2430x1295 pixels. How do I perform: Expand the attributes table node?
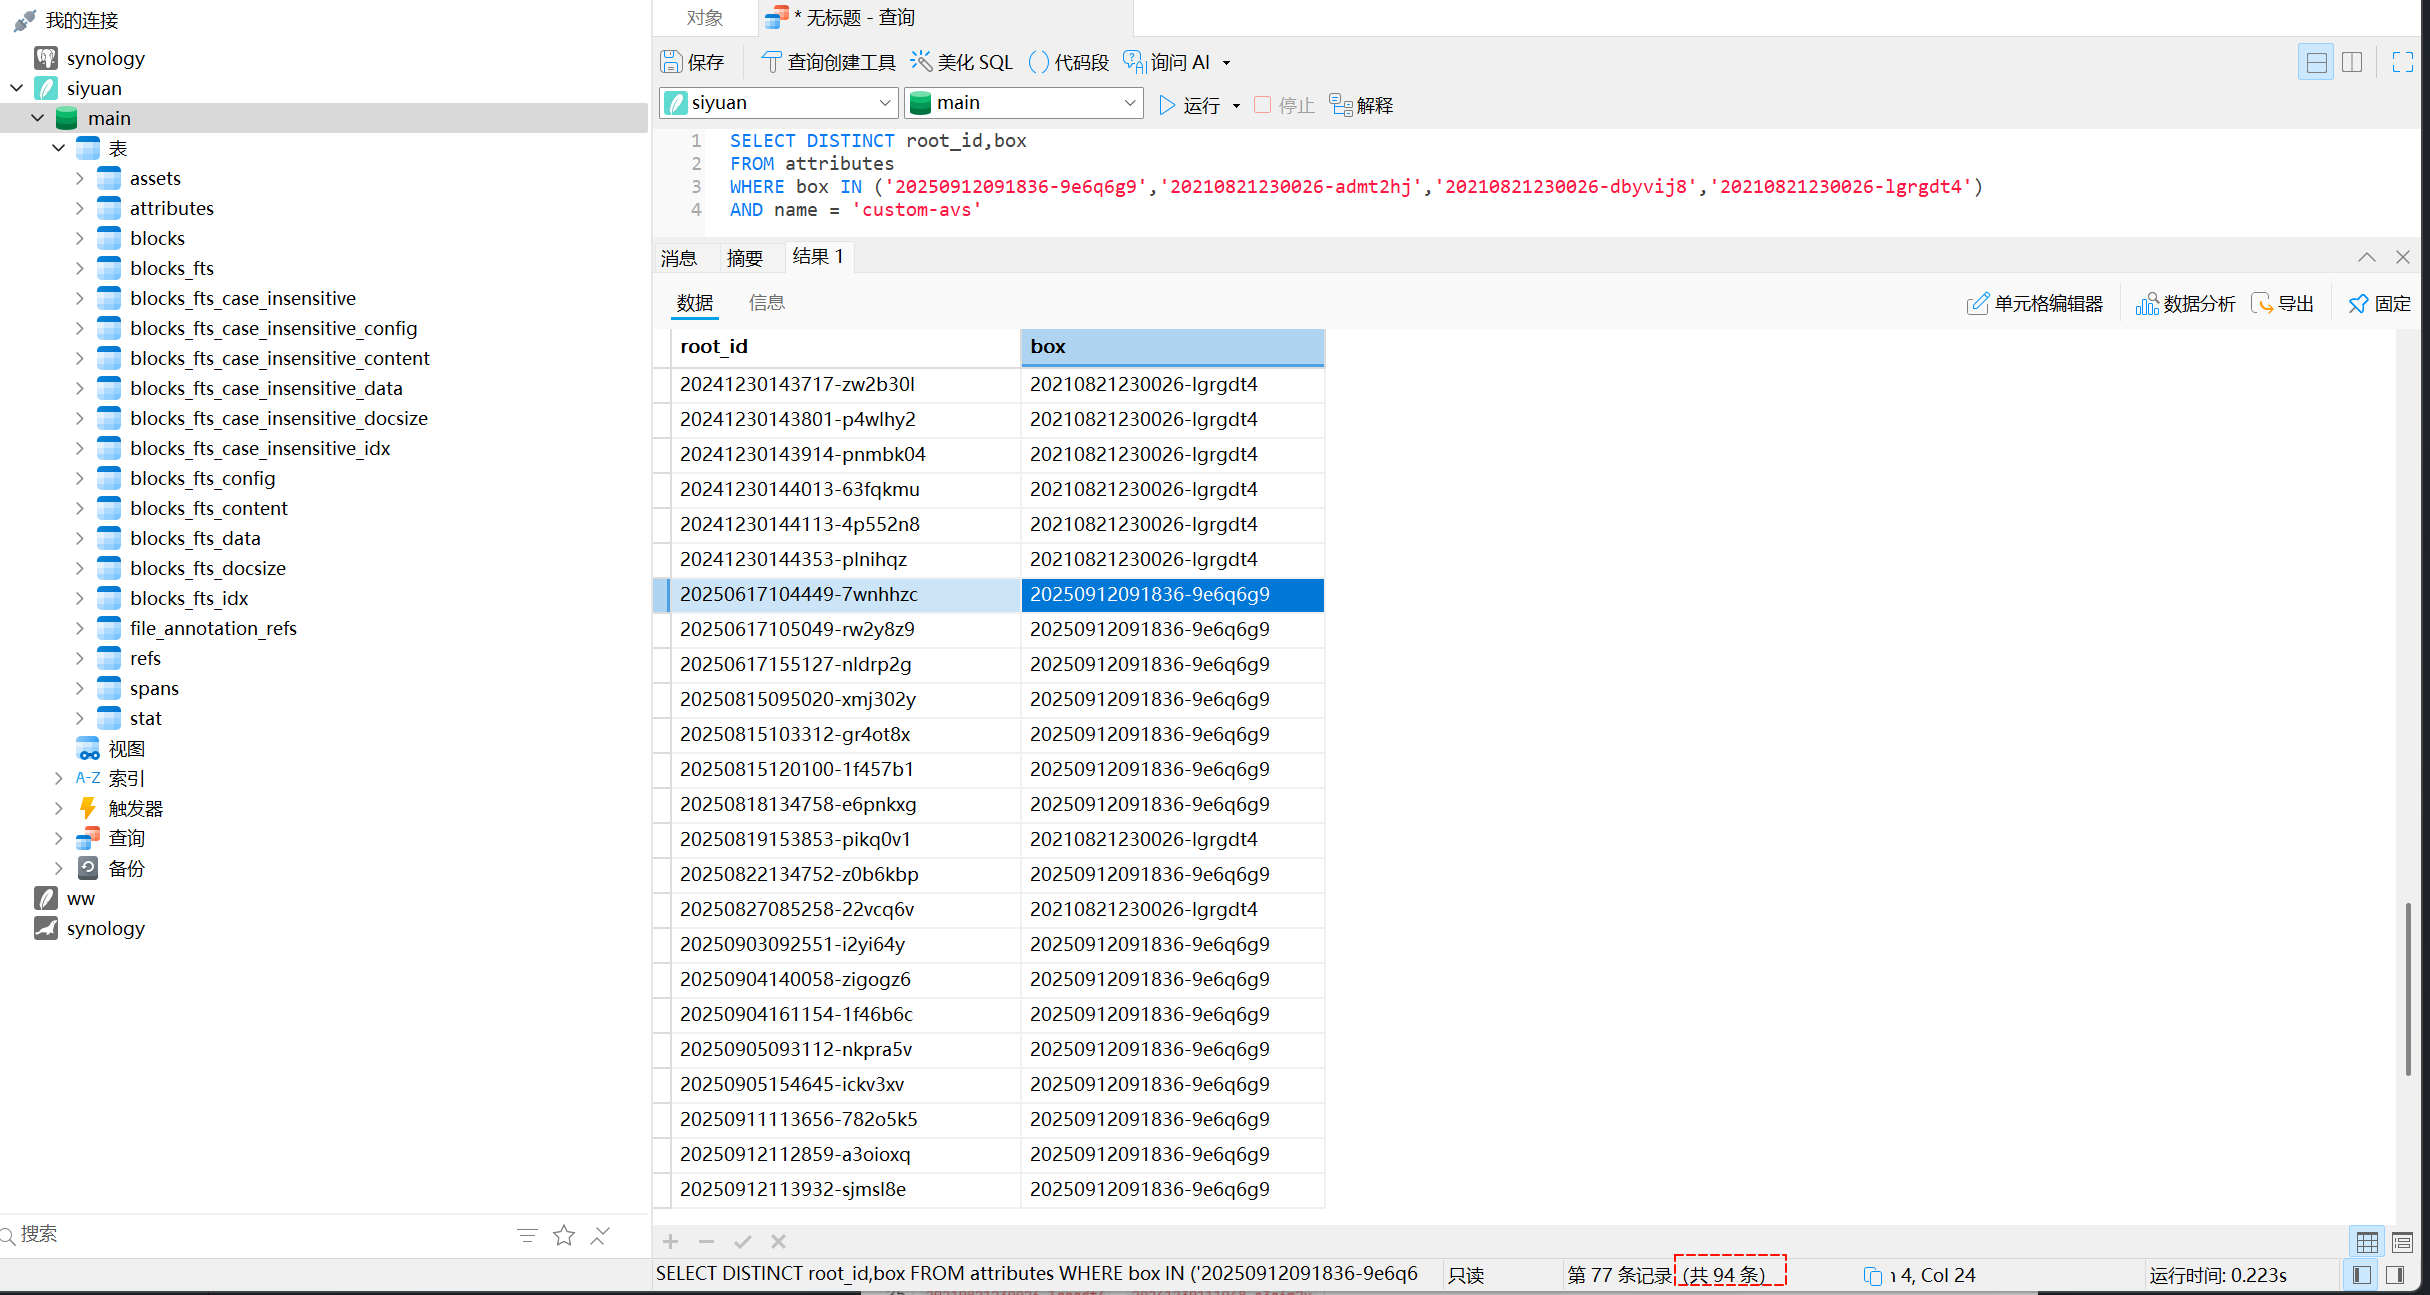80,208
